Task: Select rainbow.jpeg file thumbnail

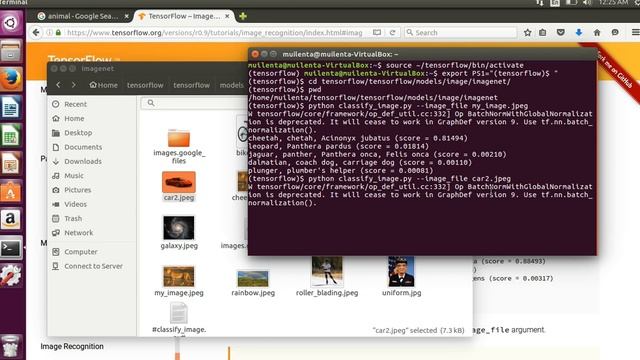Action: tap(253, 279)
